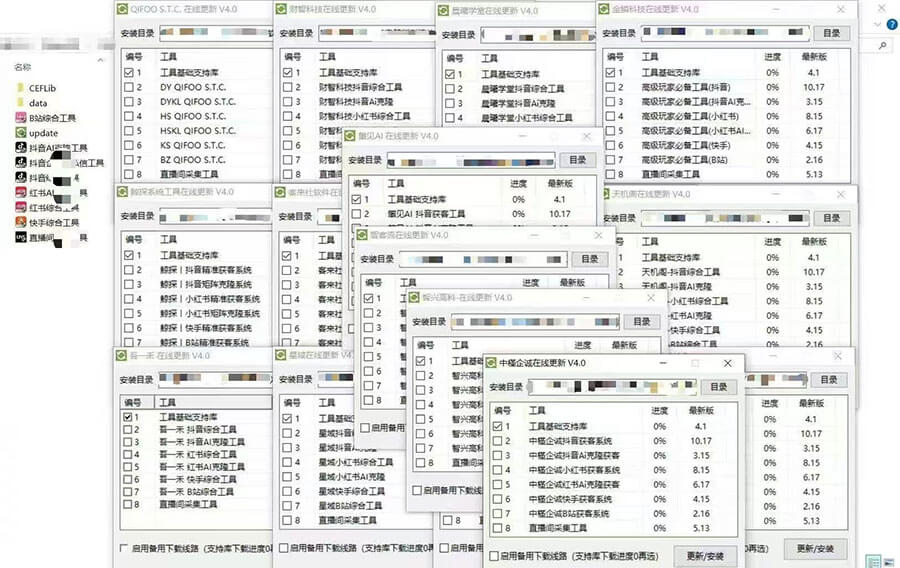900x568 pixels.
Task: Check 星域小红书综合工具 checkbox
Action: (287, 462)
